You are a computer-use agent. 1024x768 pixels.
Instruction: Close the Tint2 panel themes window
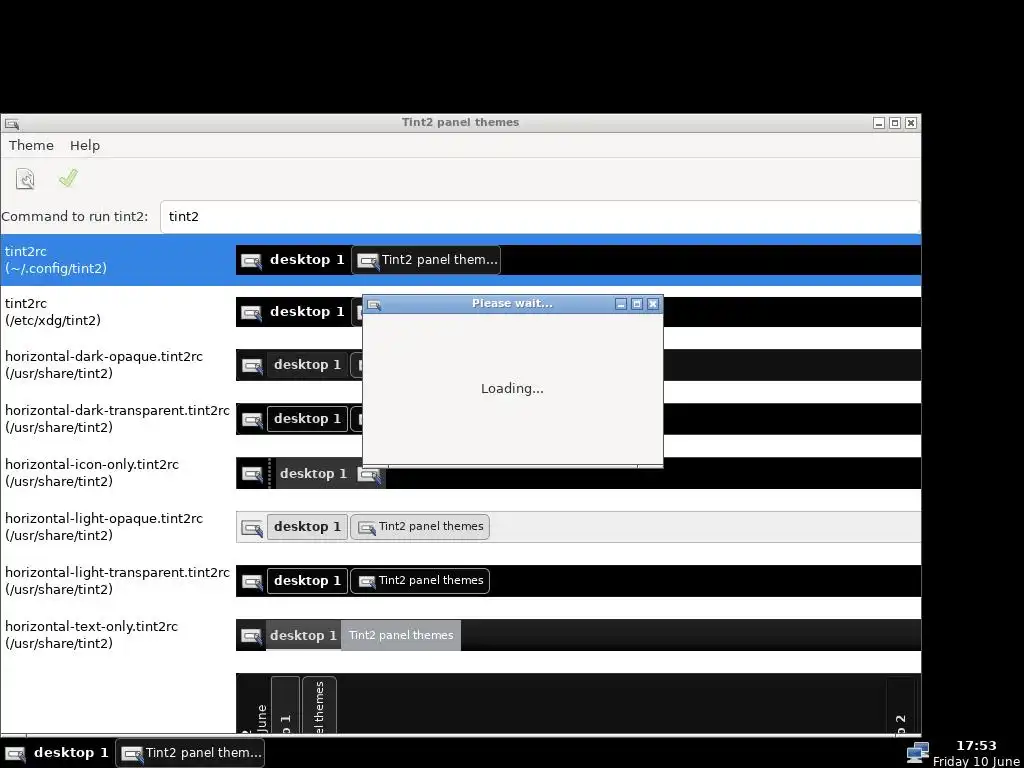pos(911,123)
